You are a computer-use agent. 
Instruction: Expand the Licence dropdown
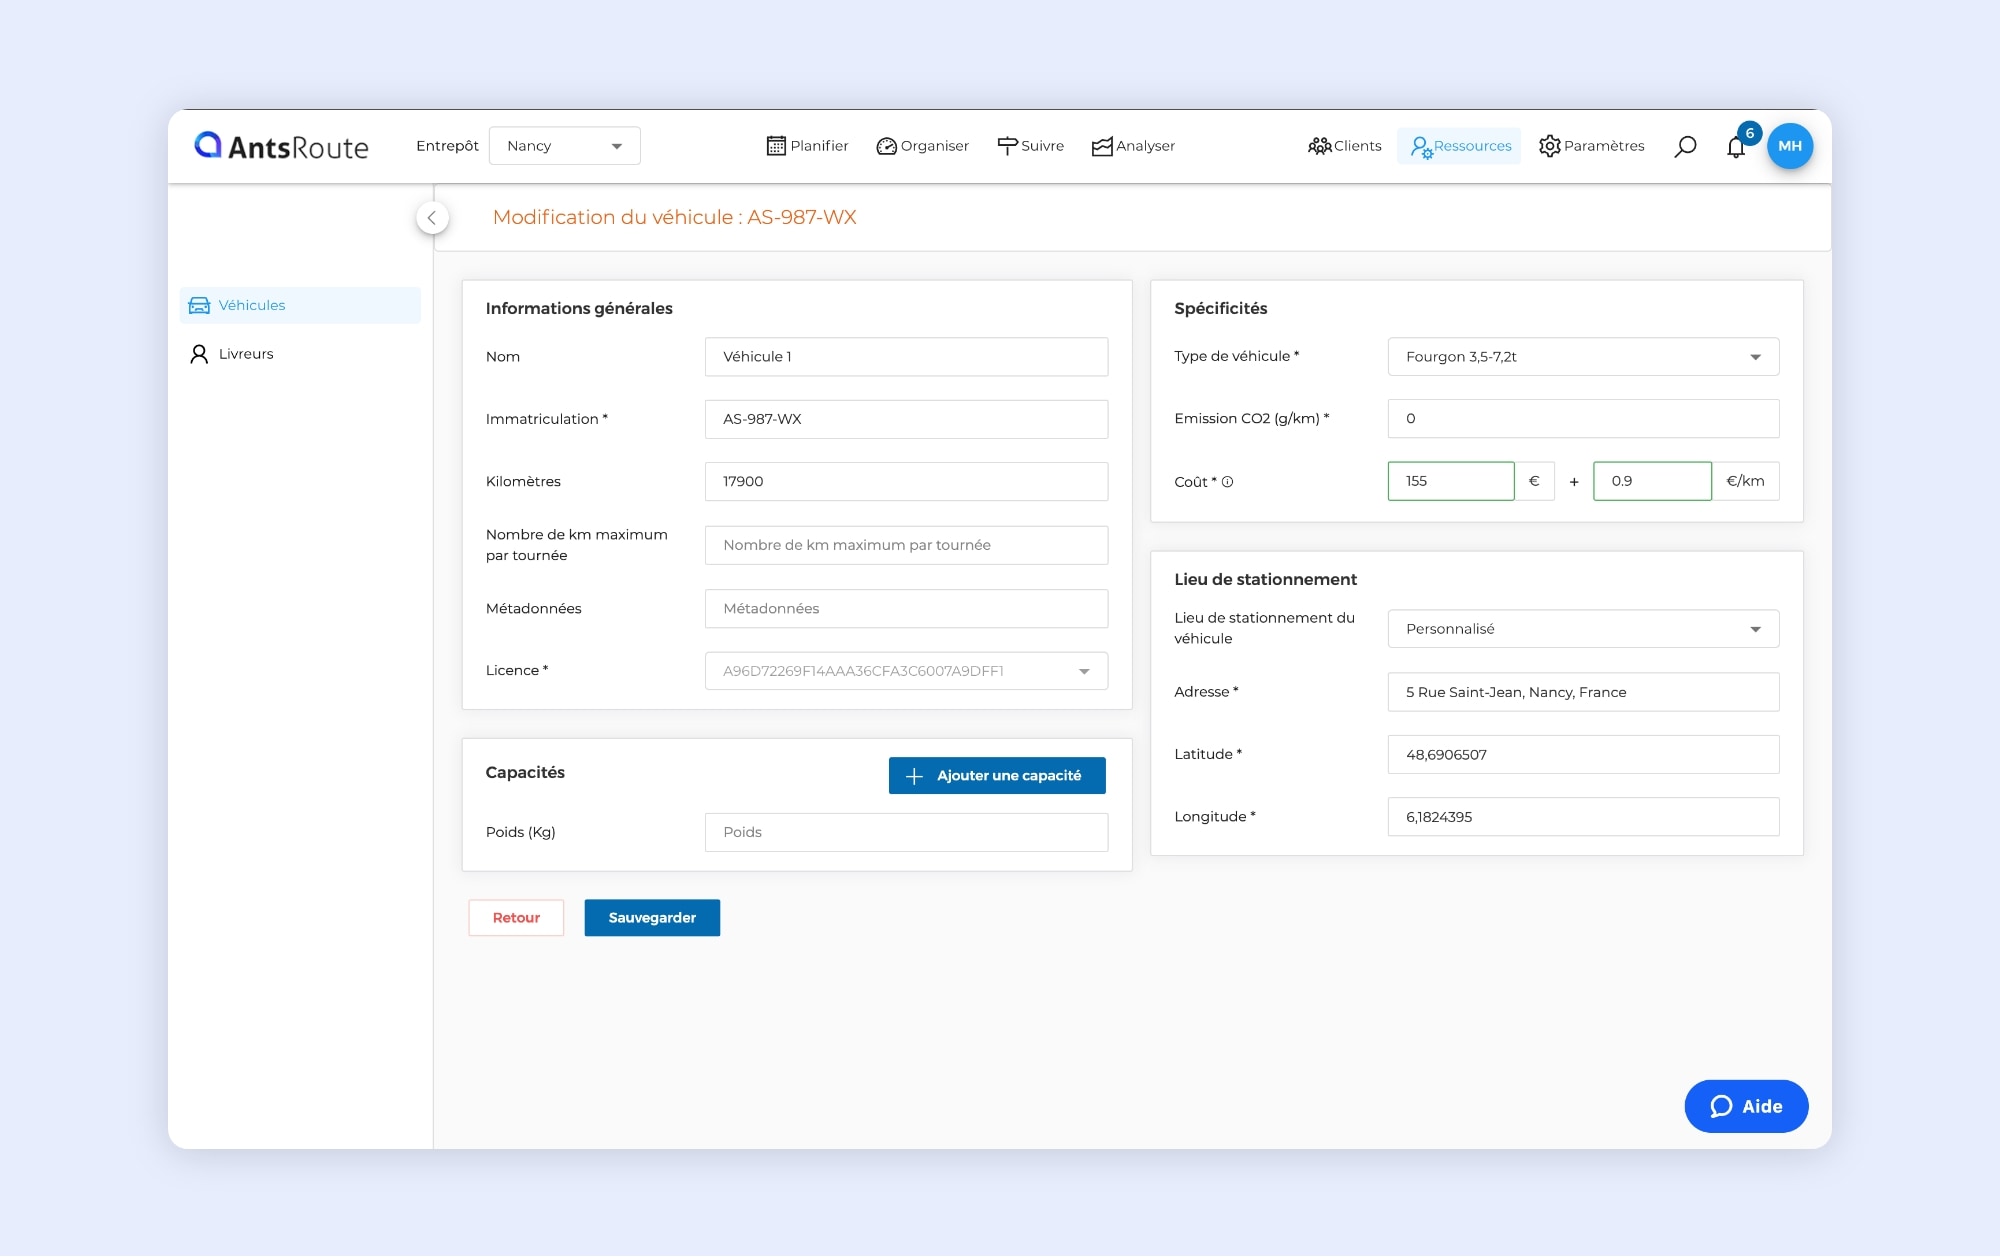click(906, 671)
